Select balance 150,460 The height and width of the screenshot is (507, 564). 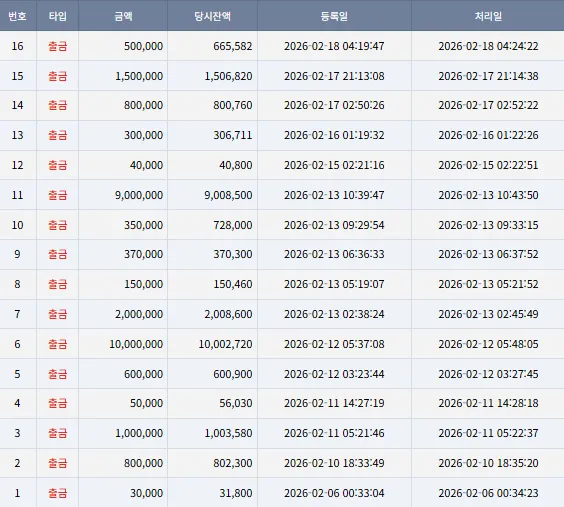[233, 284]
